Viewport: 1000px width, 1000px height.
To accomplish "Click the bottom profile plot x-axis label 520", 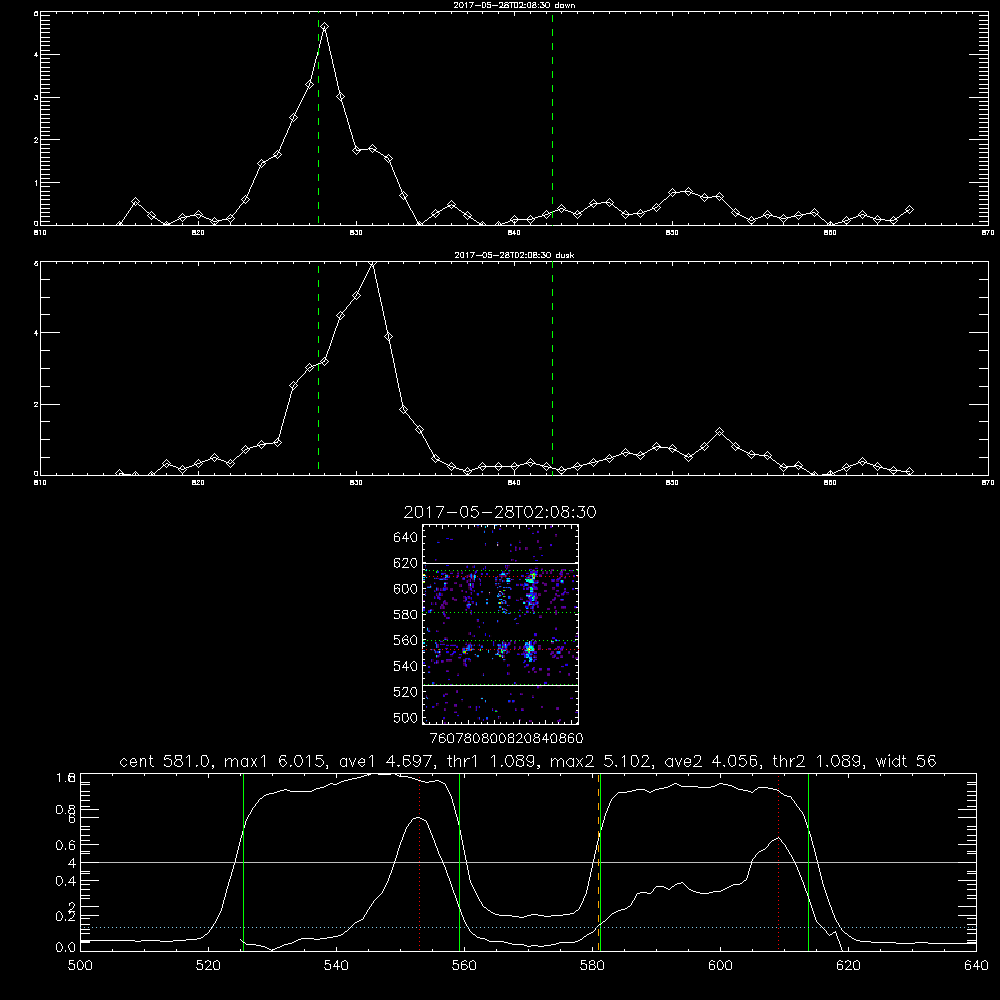I will pos(208,966).
